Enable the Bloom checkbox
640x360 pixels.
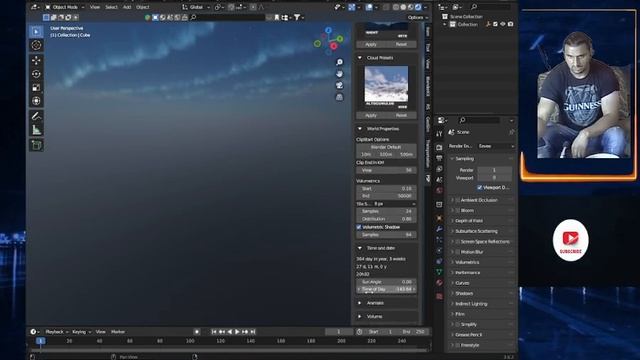point(458,210)
